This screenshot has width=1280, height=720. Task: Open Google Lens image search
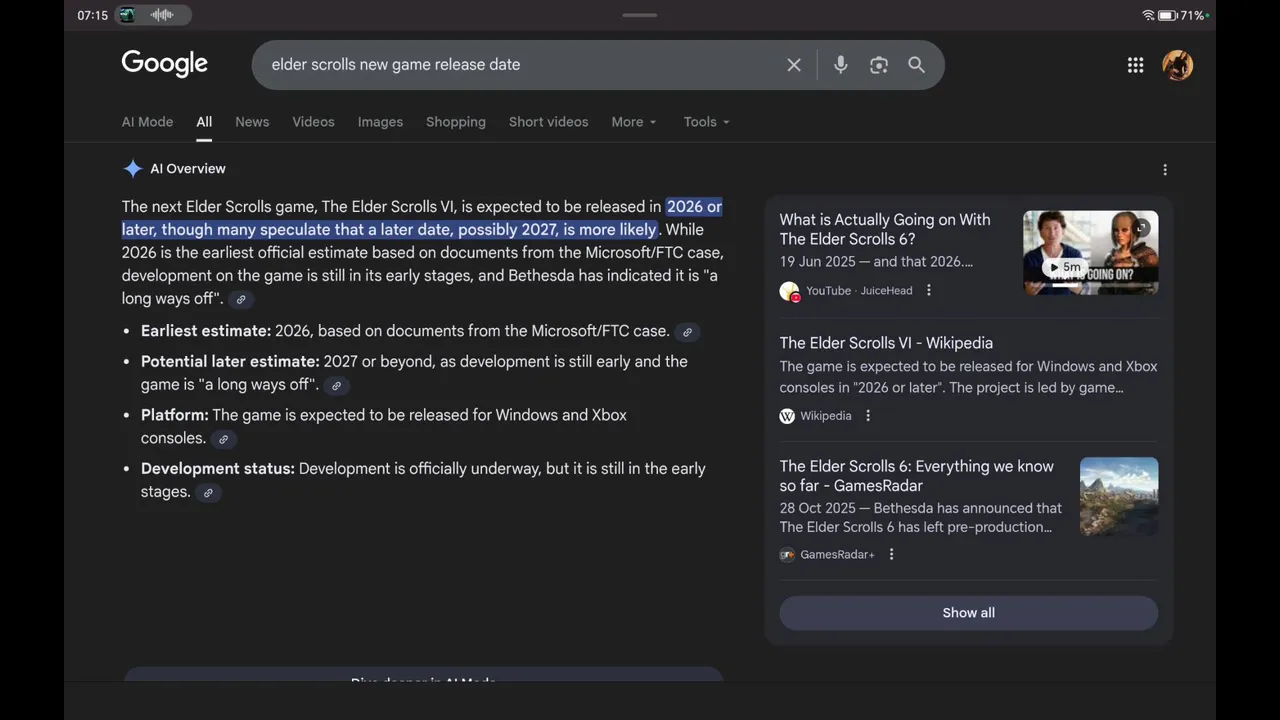point(879,65)
